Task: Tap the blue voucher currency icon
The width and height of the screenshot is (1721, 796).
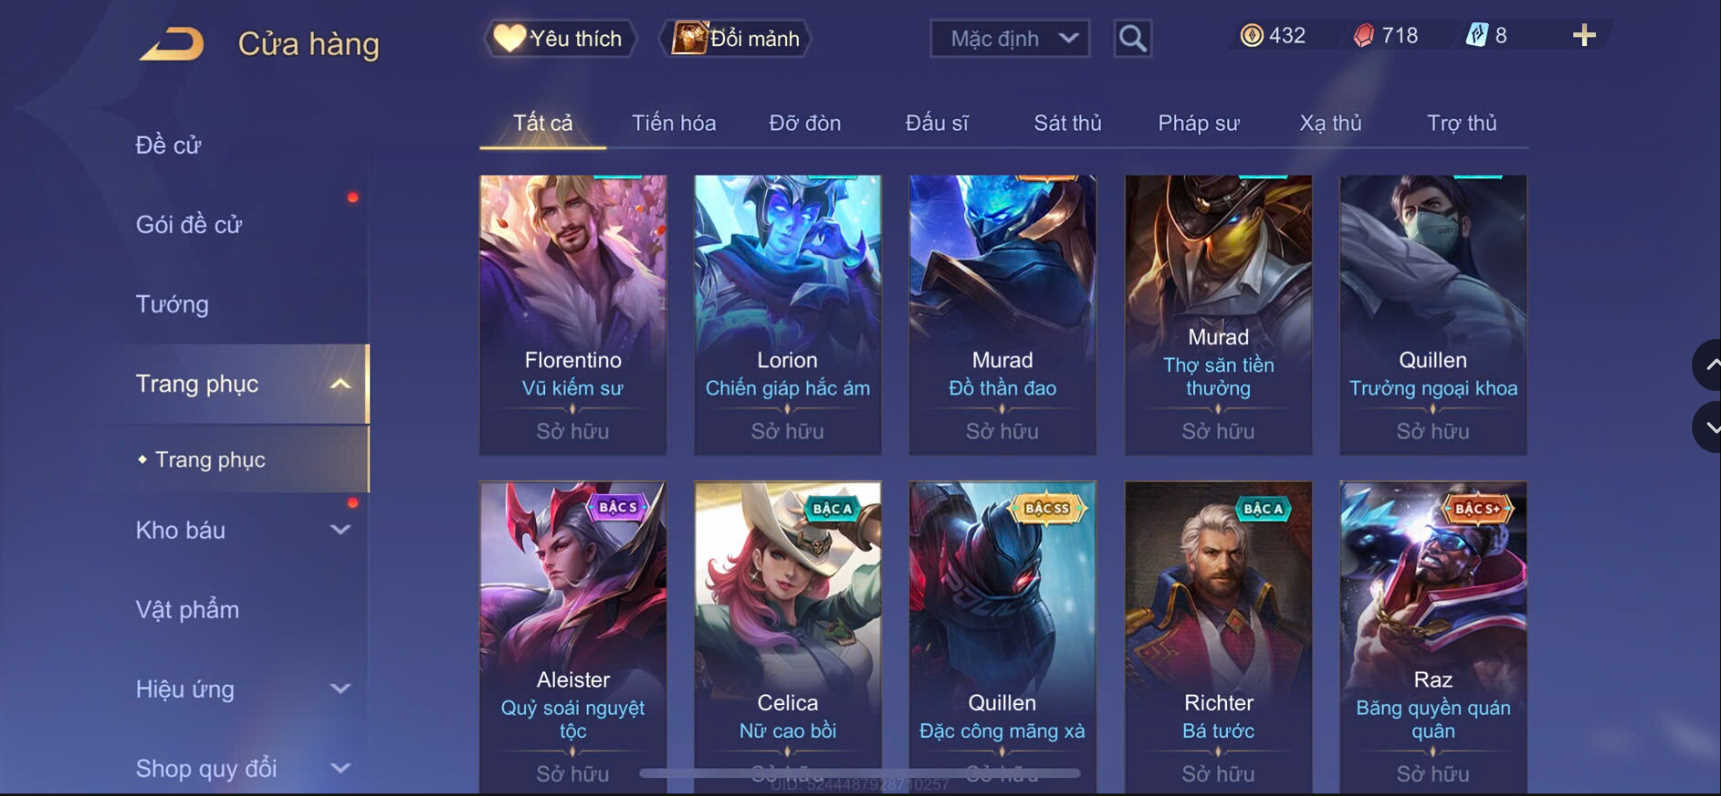Action: click(x=1476, y=36)
